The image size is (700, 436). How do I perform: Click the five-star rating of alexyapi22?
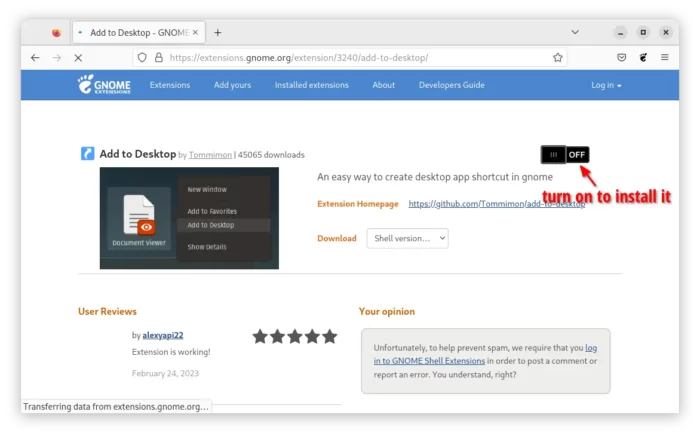coord(295,336)
